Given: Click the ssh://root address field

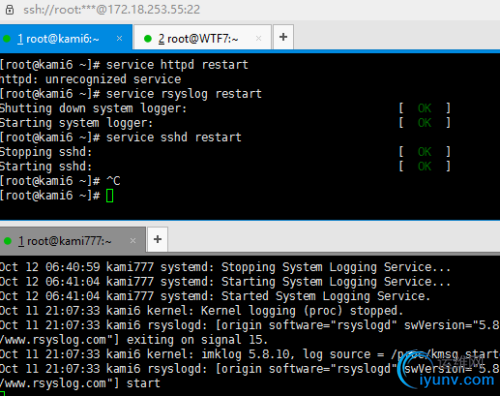Looking at the screenshot, I should click(x=111, y=10).
